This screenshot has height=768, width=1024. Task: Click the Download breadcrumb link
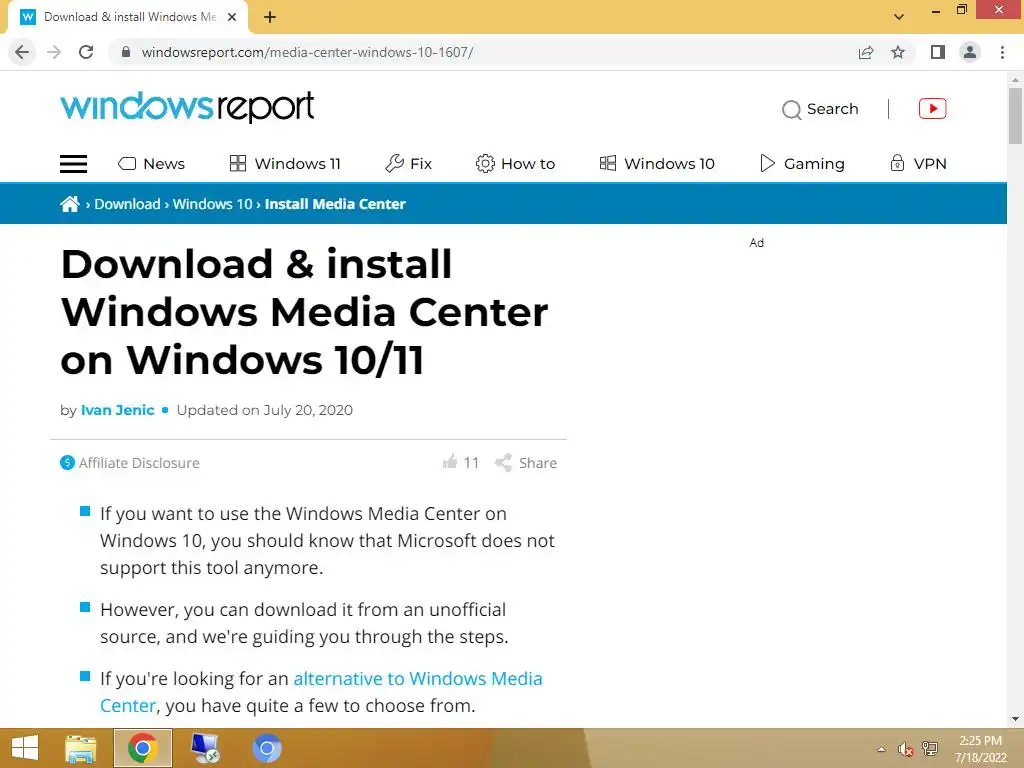[127, 204]
